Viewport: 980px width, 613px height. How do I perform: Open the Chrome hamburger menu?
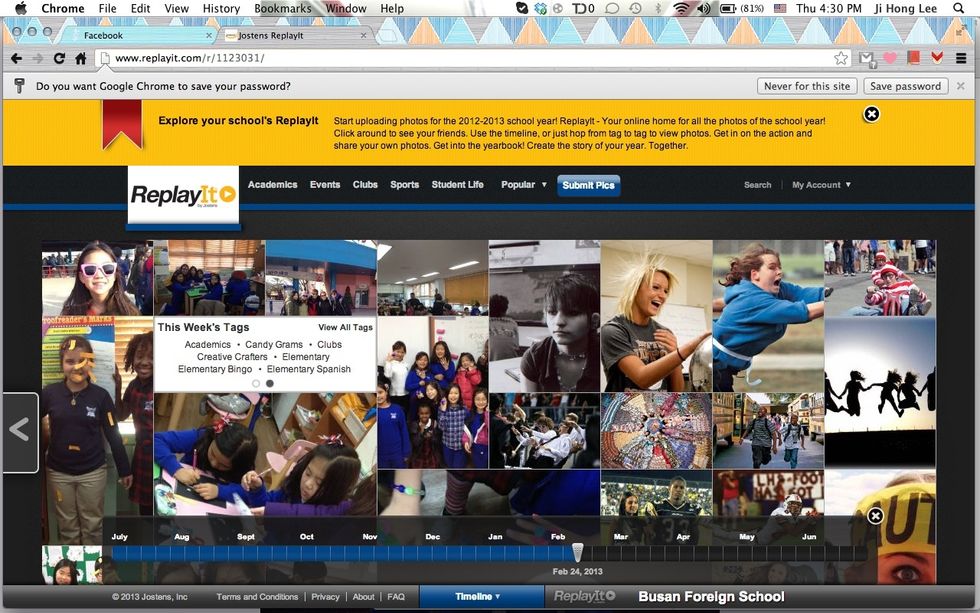pyautogui.click(x=961, y=58)
